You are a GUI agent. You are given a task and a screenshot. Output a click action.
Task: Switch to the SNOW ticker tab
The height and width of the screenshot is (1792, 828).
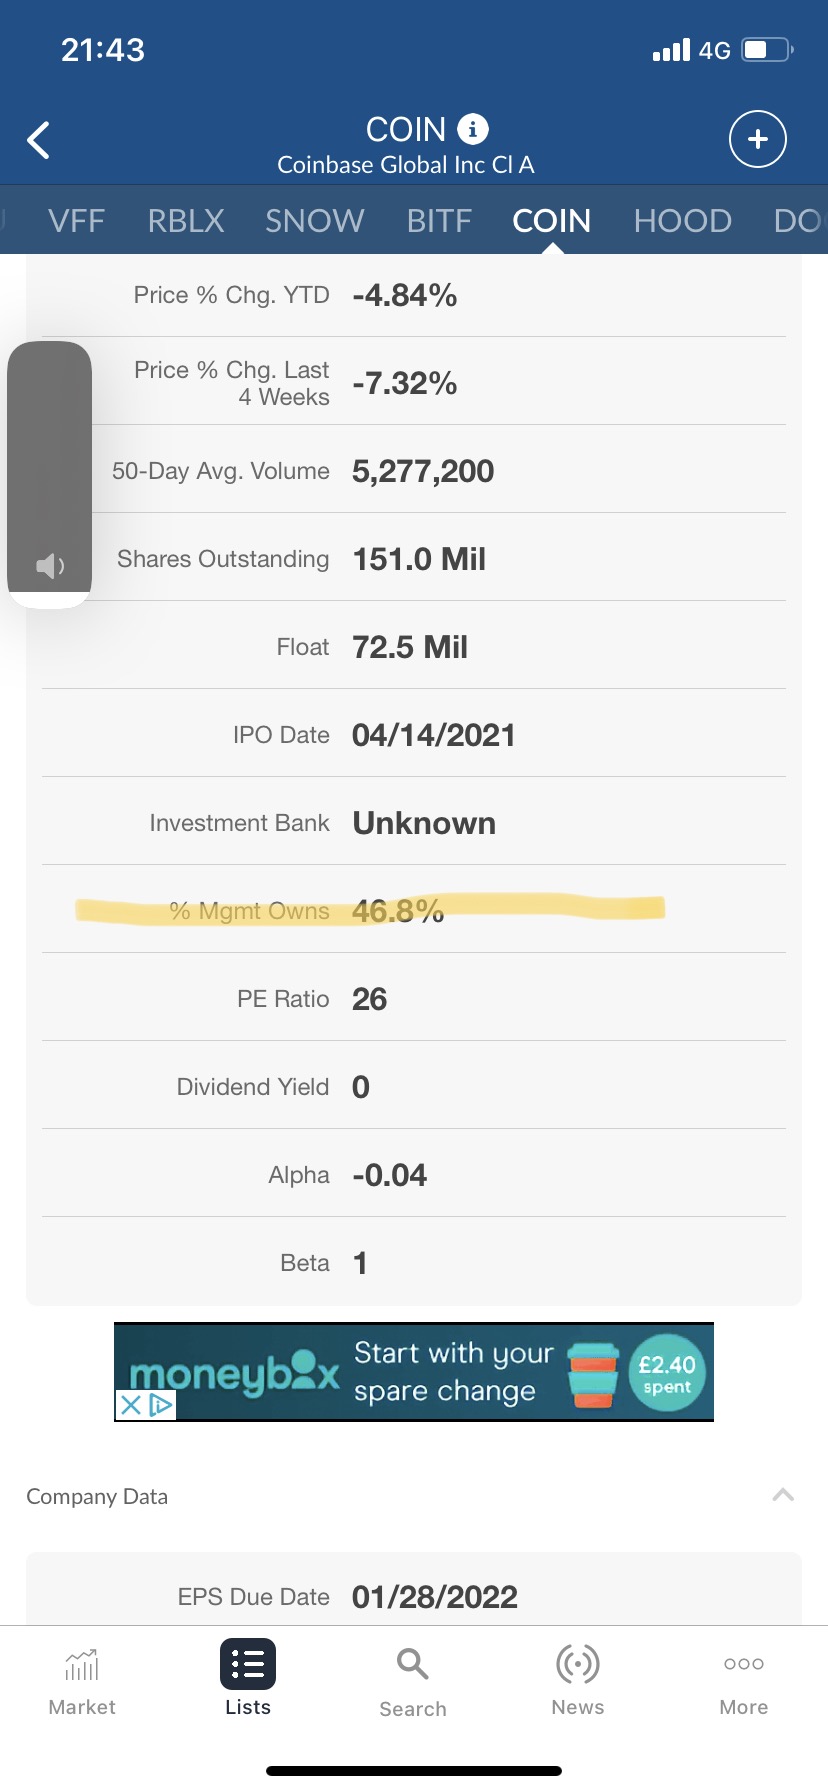(314, 220)
